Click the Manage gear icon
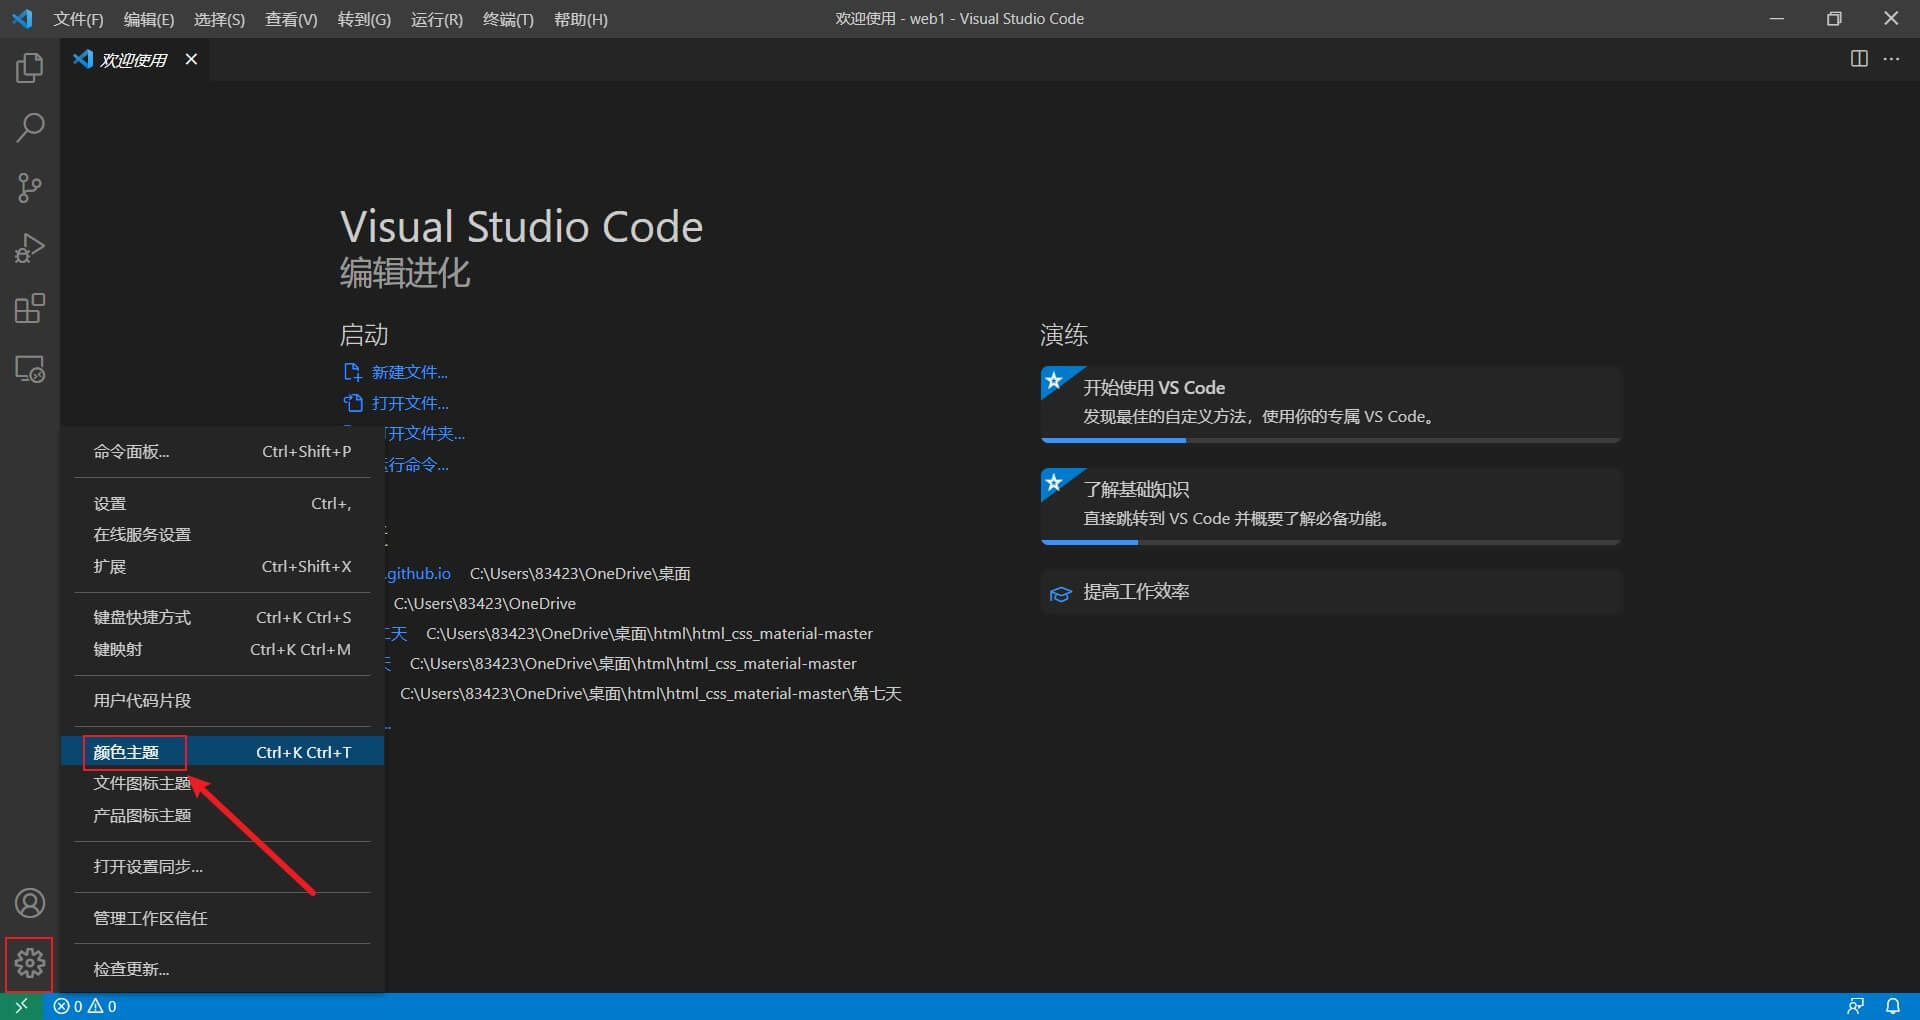The height and width of the screenshot is (1020, 1920). pyautogui.click(x=30, y=963)
